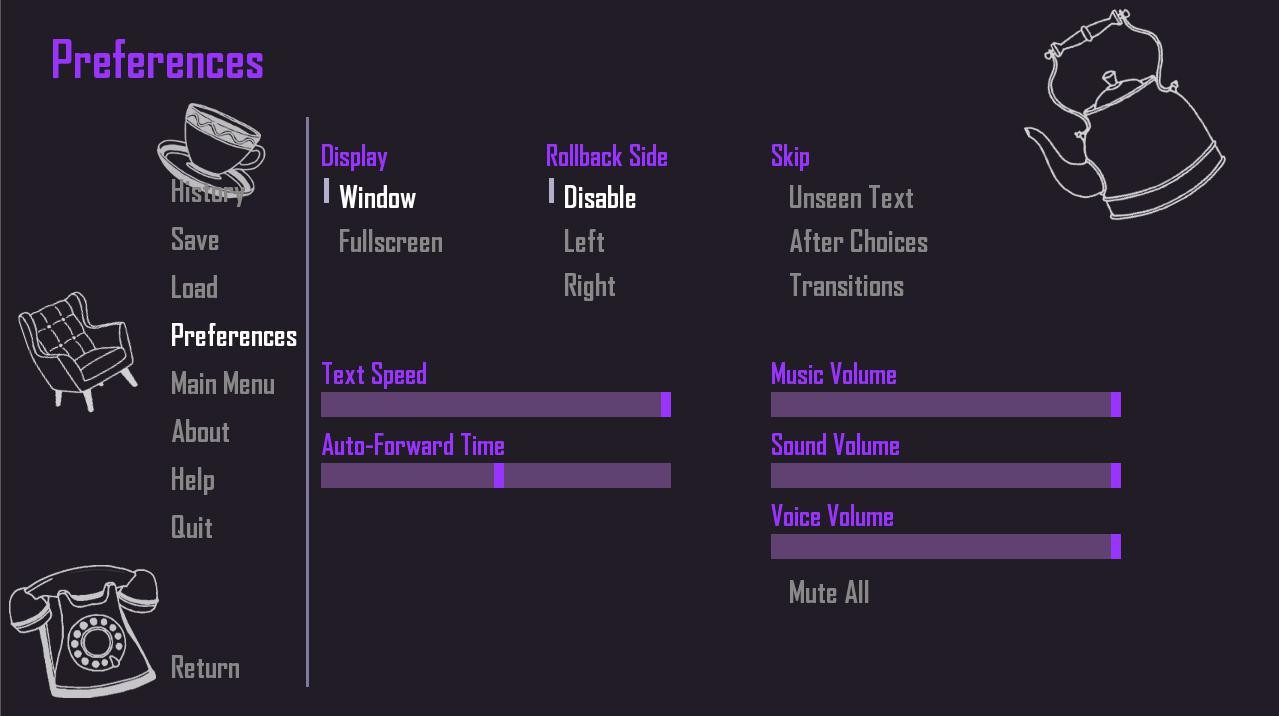Set Rollback Side to Right

[590, 286]
